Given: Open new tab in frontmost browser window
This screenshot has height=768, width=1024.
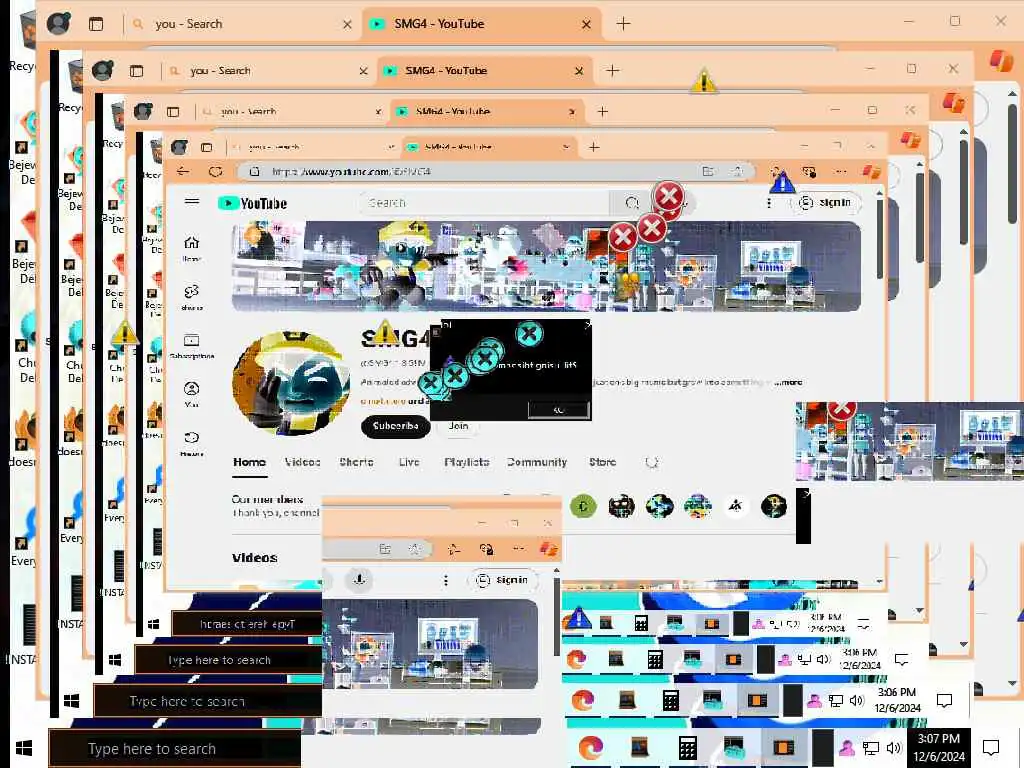Looking at the screenshot, I should [624, 24].
